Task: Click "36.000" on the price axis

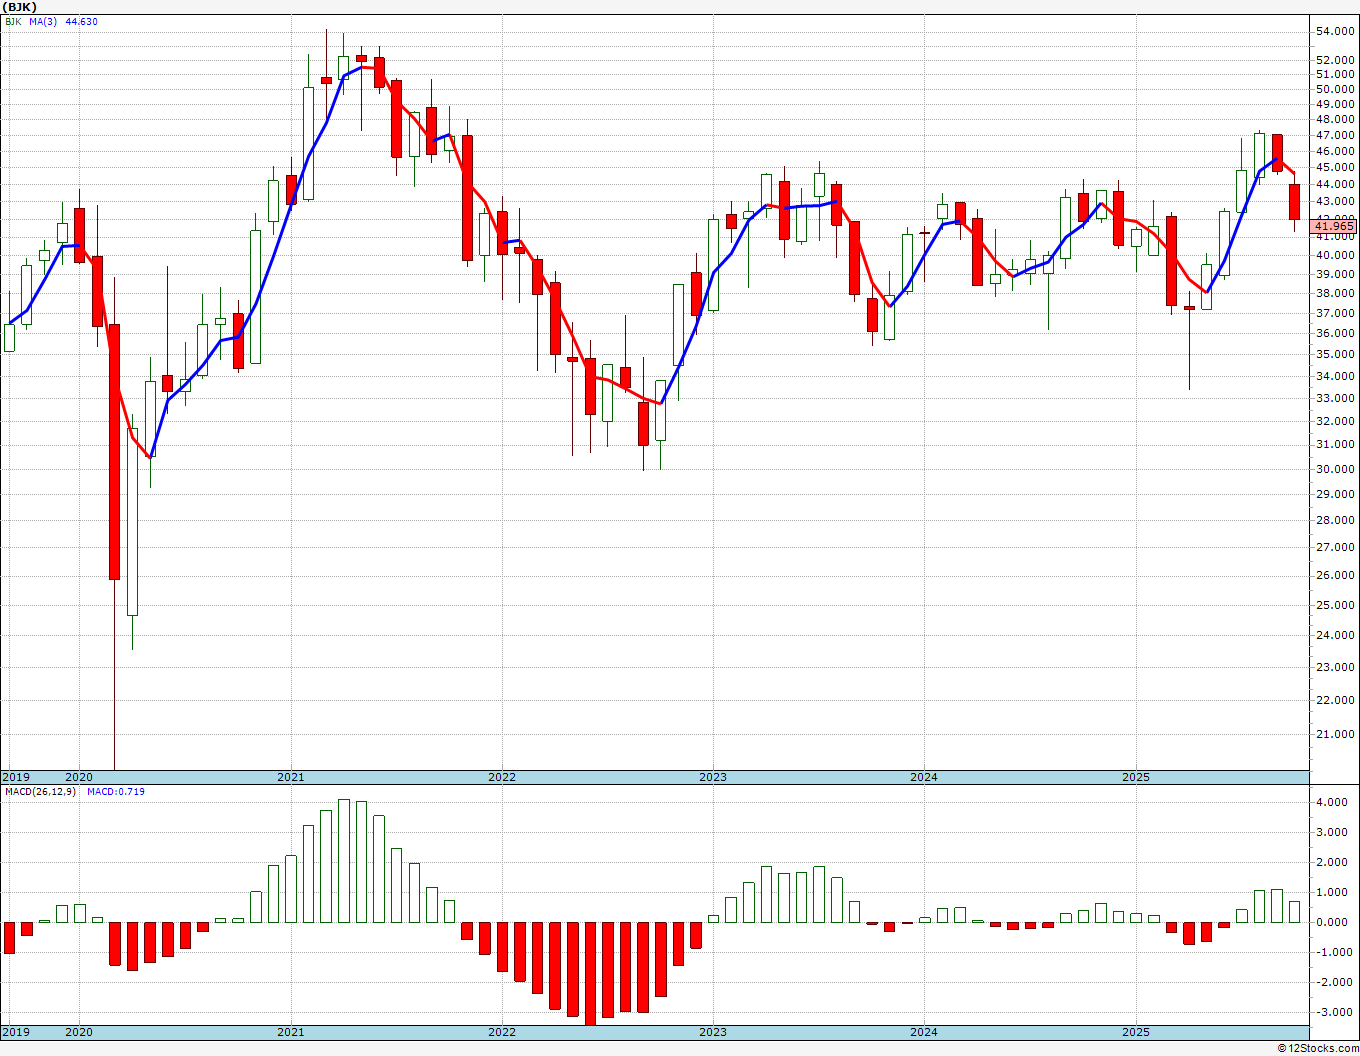Action: 1336,333
